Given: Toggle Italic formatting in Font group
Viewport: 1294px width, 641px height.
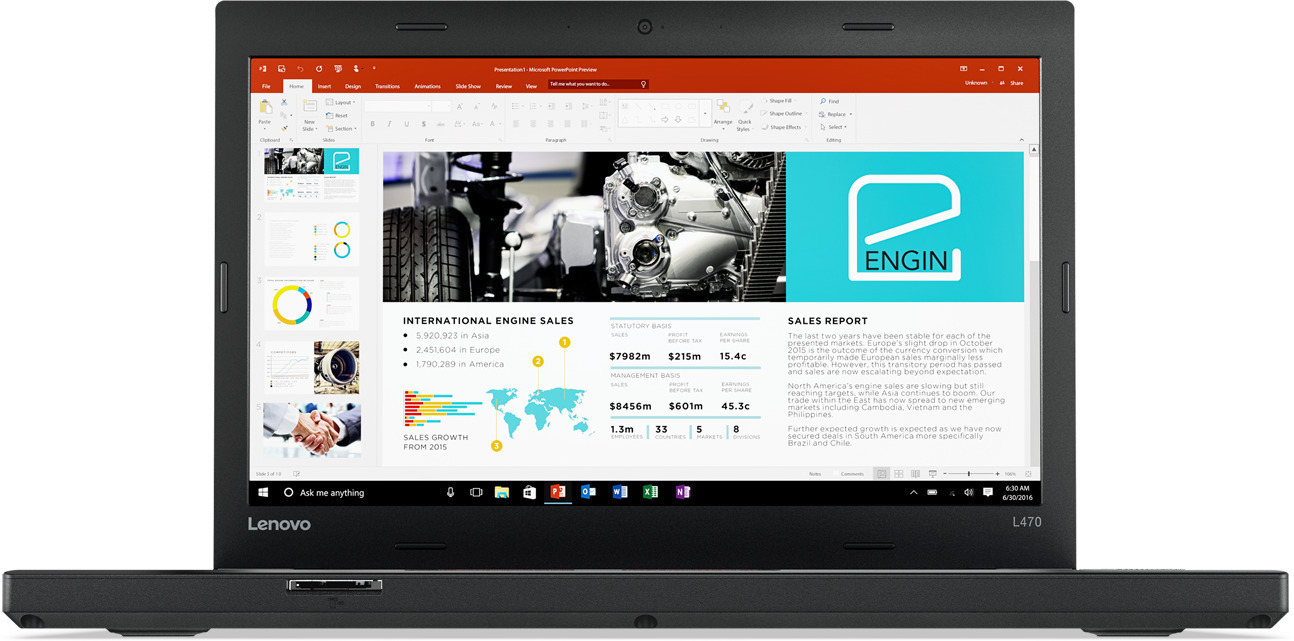Looking at the screenshot, I should click(390, 124).
